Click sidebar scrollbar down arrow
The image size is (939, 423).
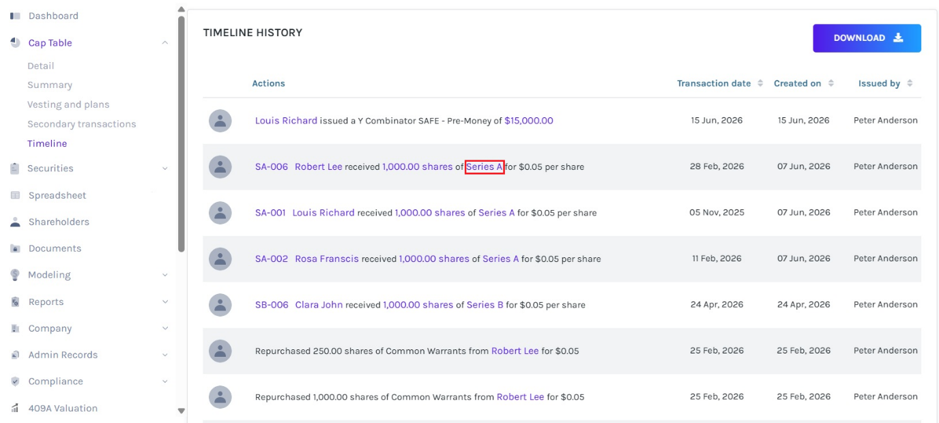click(x=181, y=411)
